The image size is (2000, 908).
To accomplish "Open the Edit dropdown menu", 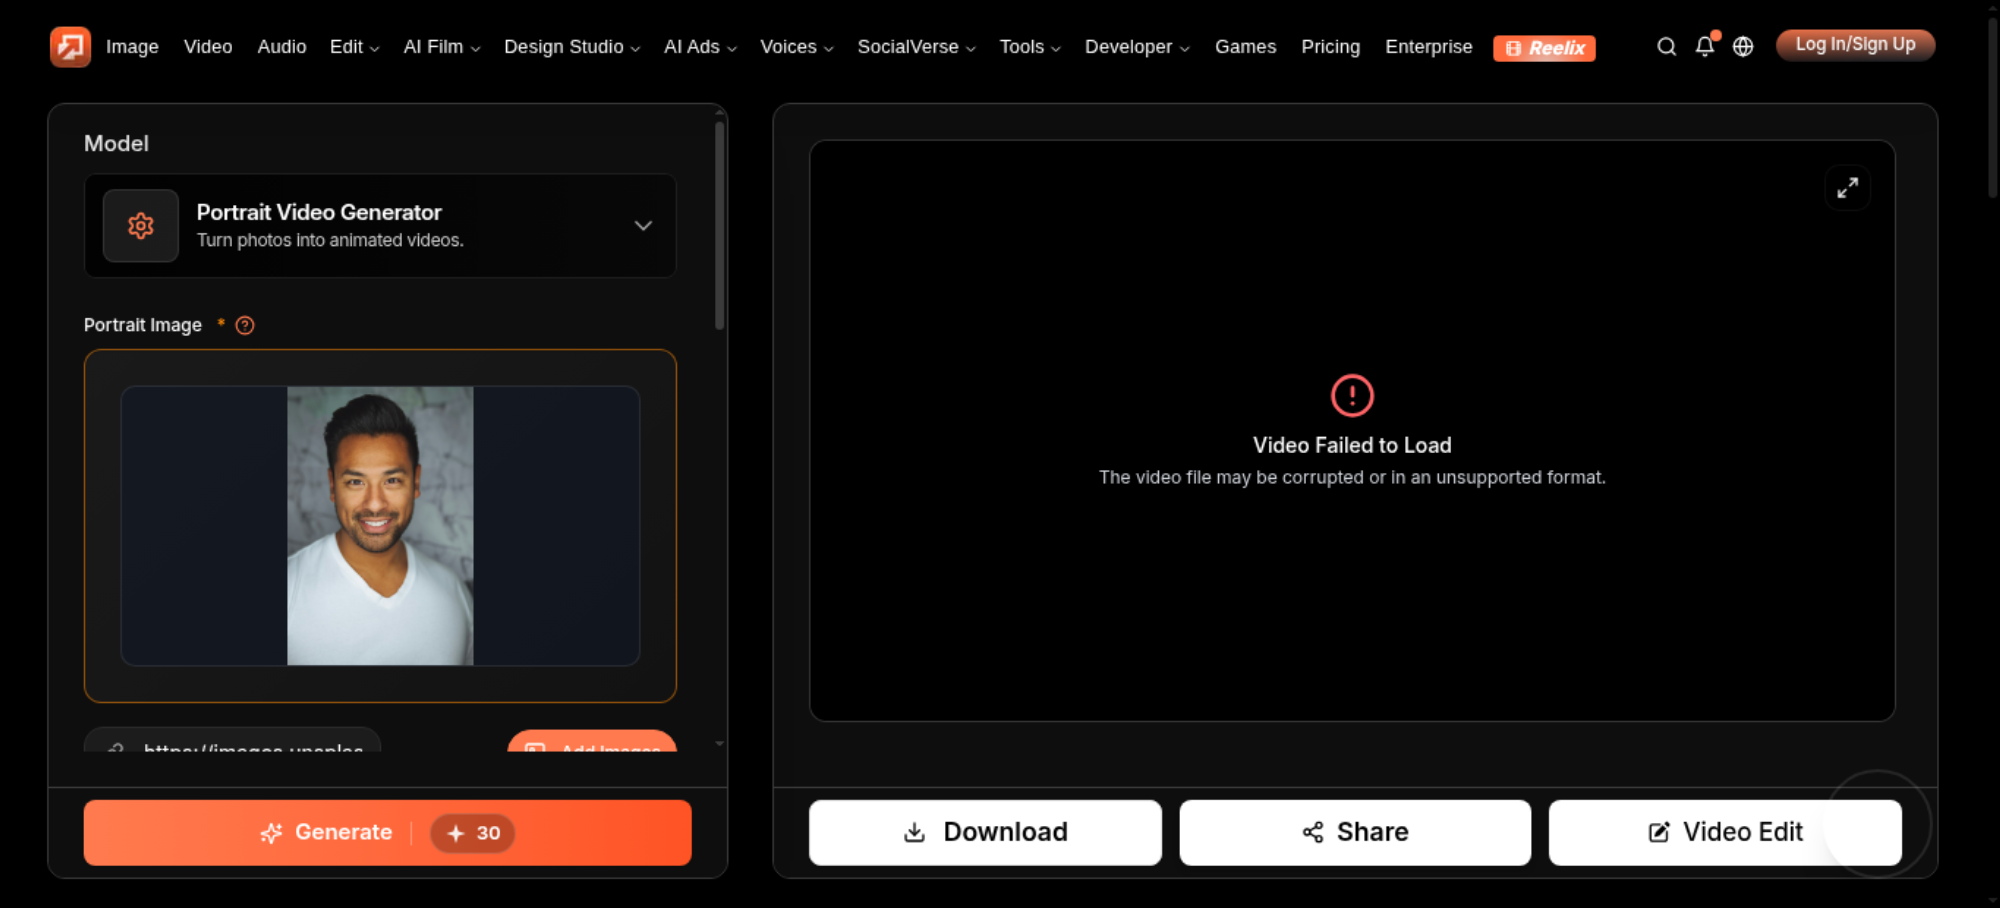I will point(354,47).
